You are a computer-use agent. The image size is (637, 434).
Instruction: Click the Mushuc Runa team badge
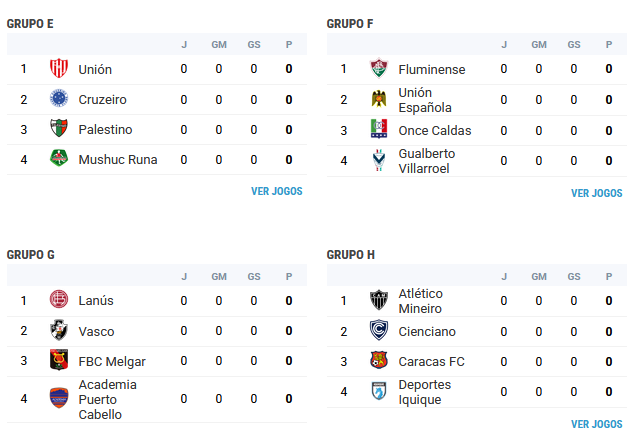point(58,159)
